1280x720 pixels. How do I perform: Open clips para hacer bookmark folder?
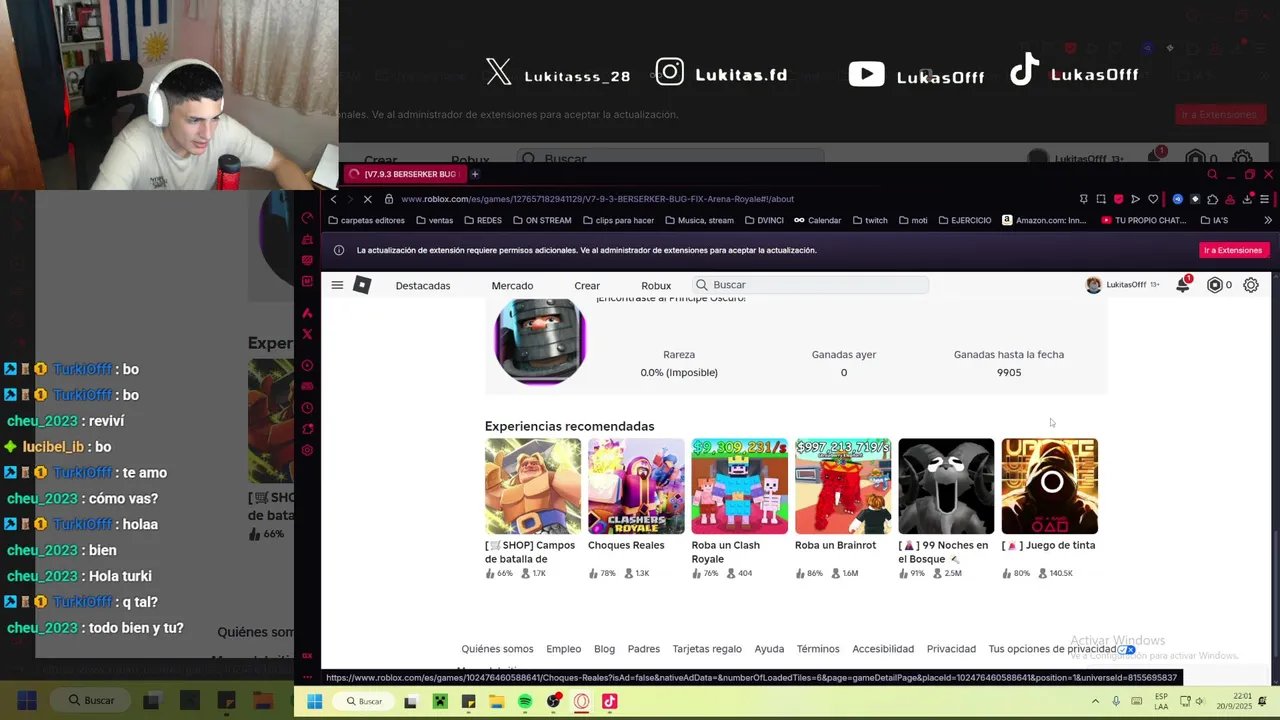[x=617, y=221]
